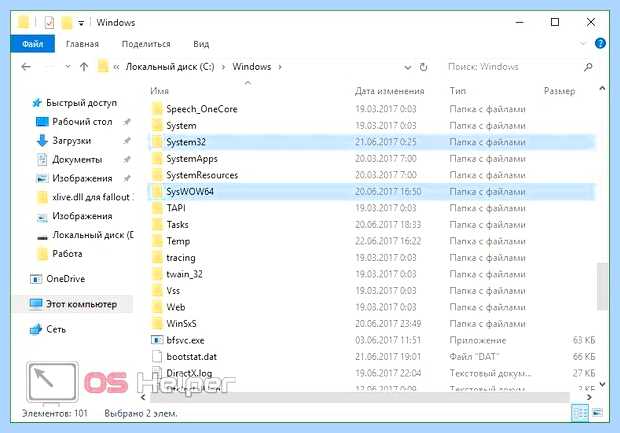Click the vertical scrollbar up arrow
This screenshot has height=433, width=620.
602,89
